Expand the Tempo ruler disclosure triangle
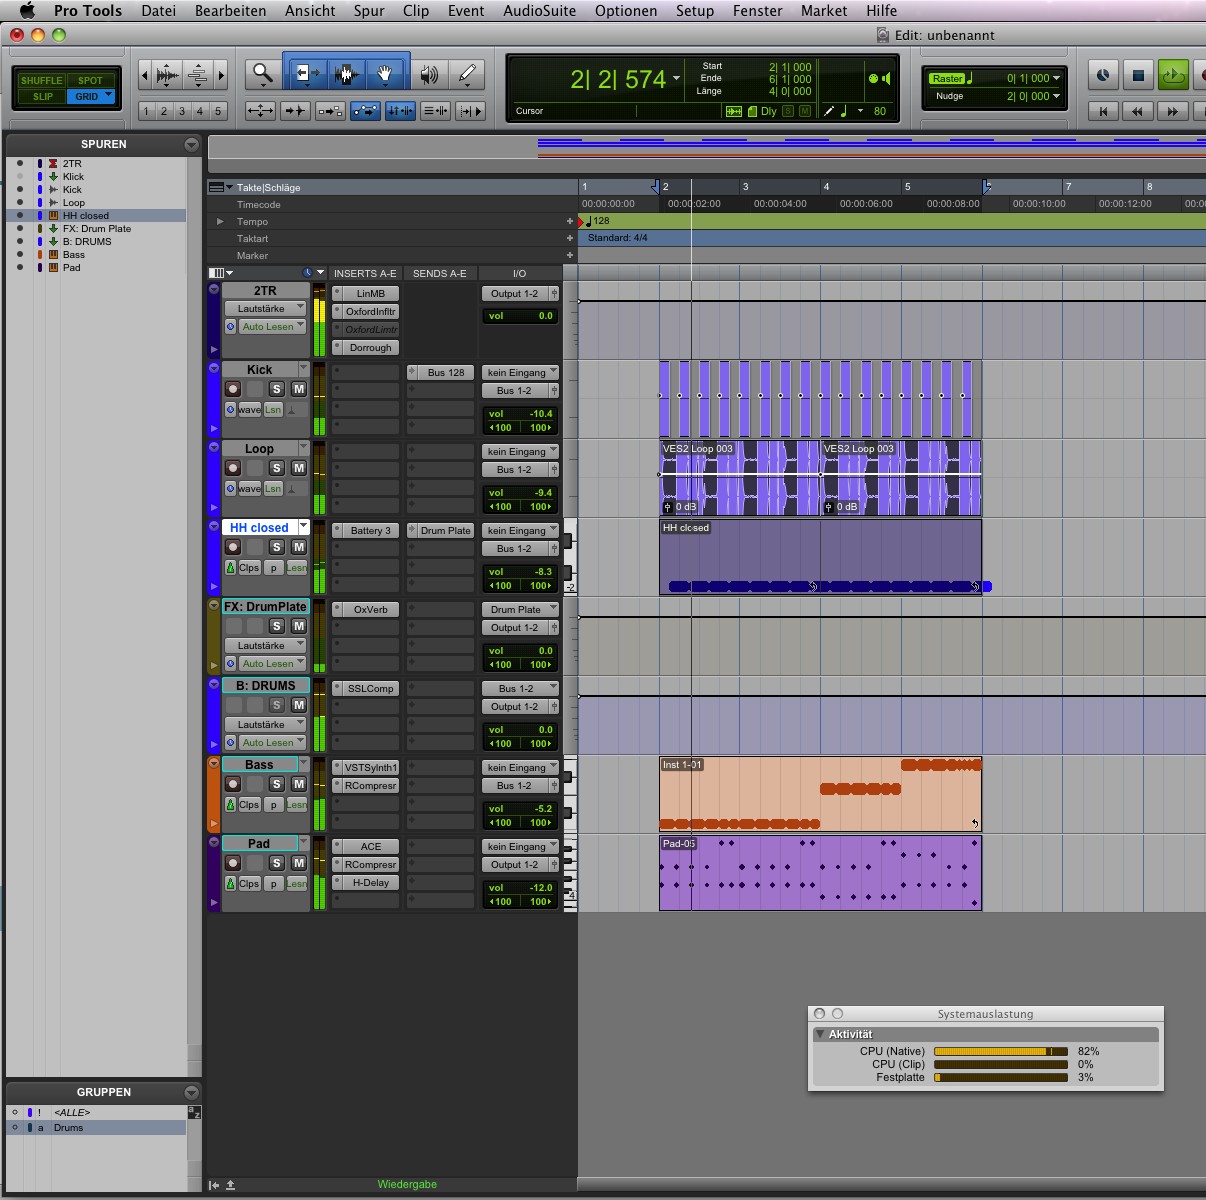The height and width of the screenshot is (1200, 1206). [220, 222]
